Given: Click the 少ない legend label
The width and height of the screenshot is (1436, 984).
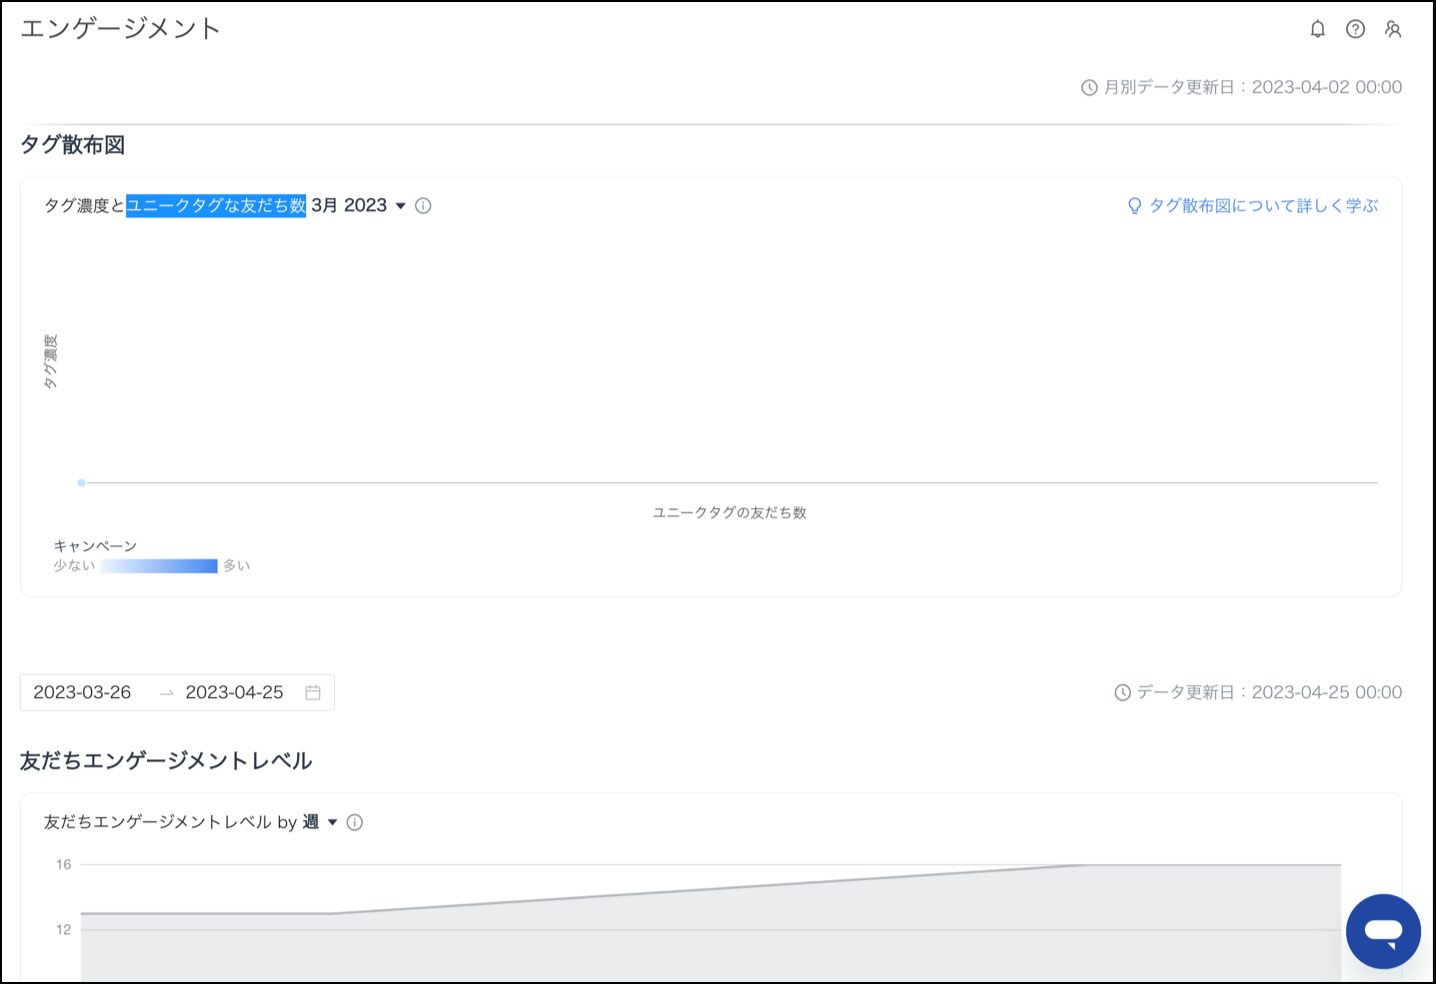Looking at the screenshot, I should (x=74, y=566).
